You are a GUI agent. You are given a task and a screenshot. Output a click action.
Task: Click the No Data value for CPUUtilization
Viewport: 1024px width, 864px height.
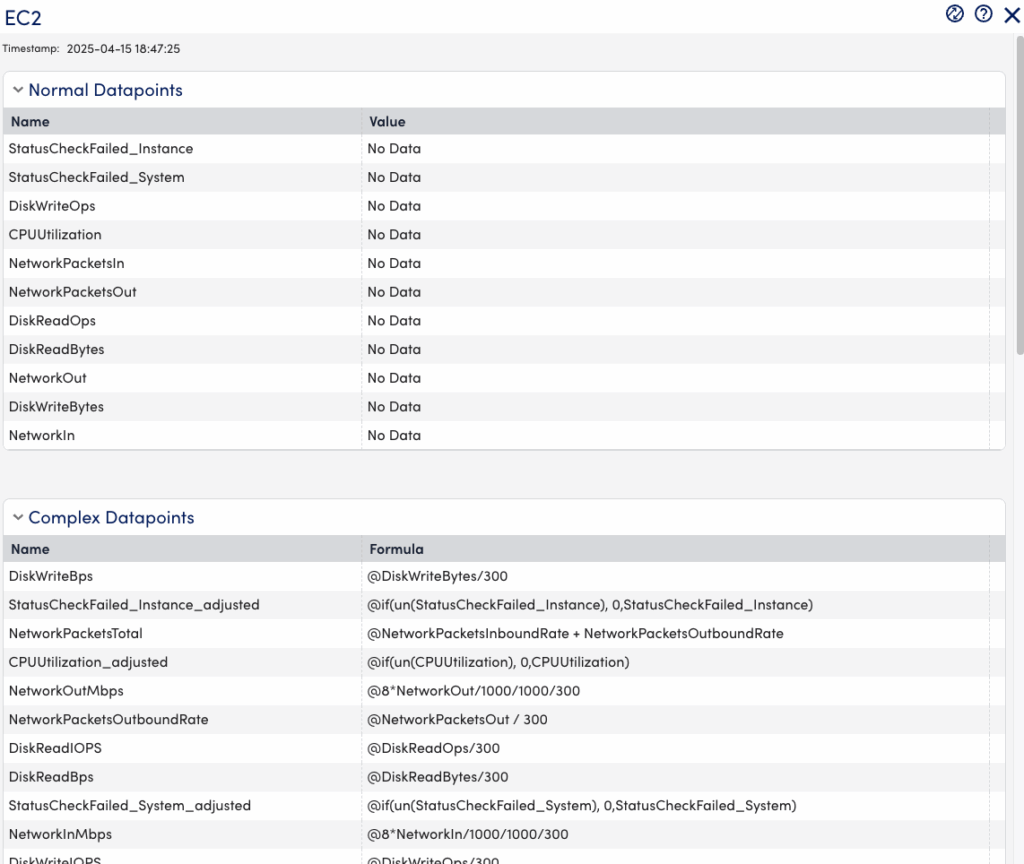click(394, 235)
